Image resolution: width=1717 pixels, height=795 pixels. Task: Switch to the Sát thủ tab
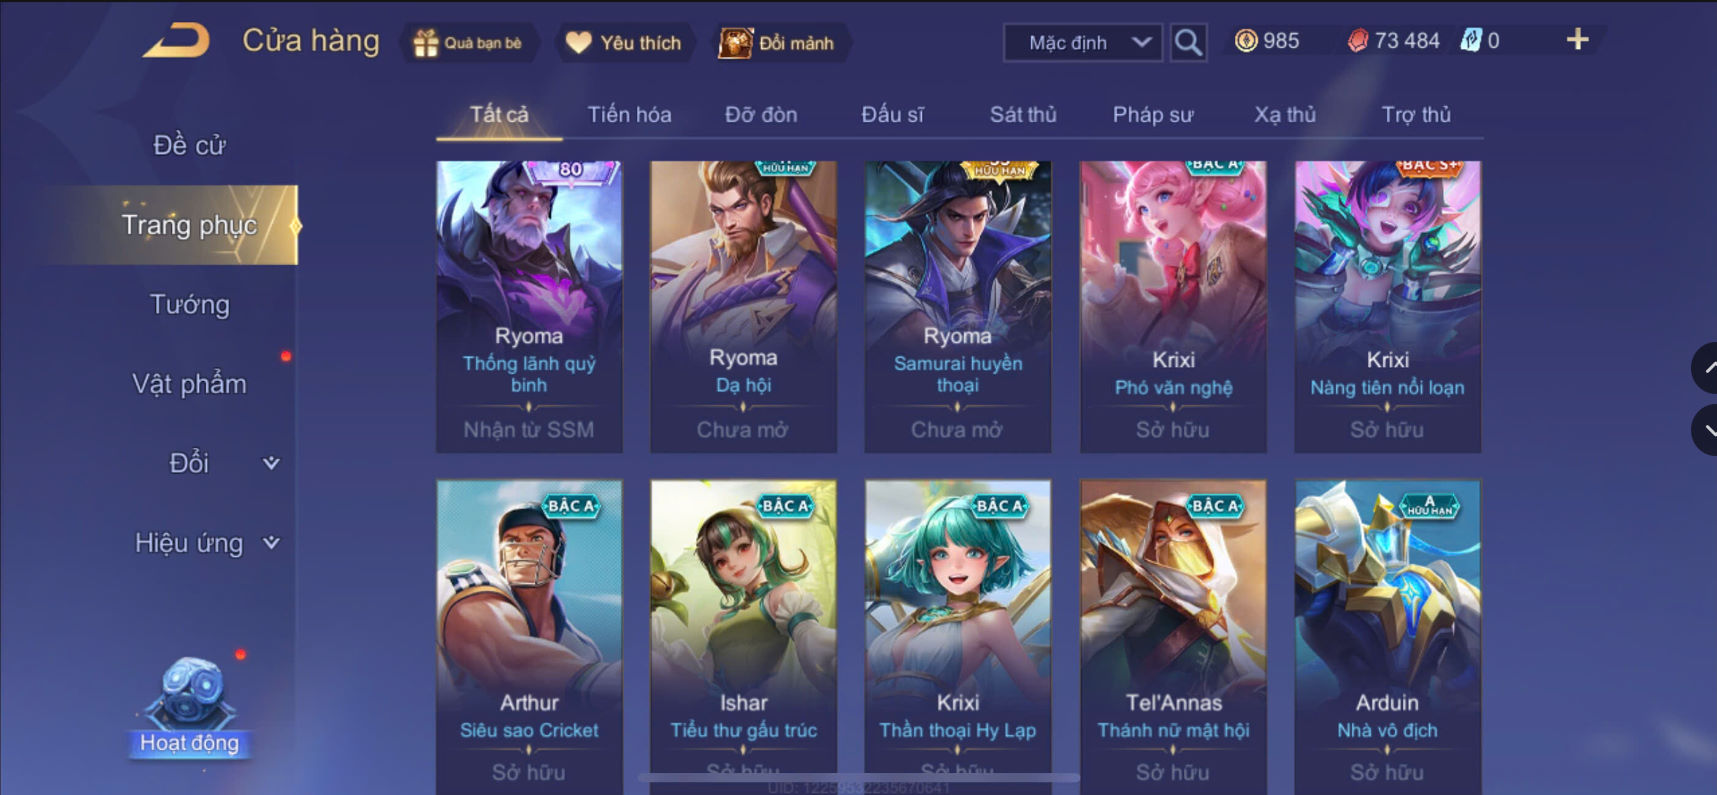(x=1023, y=115)
